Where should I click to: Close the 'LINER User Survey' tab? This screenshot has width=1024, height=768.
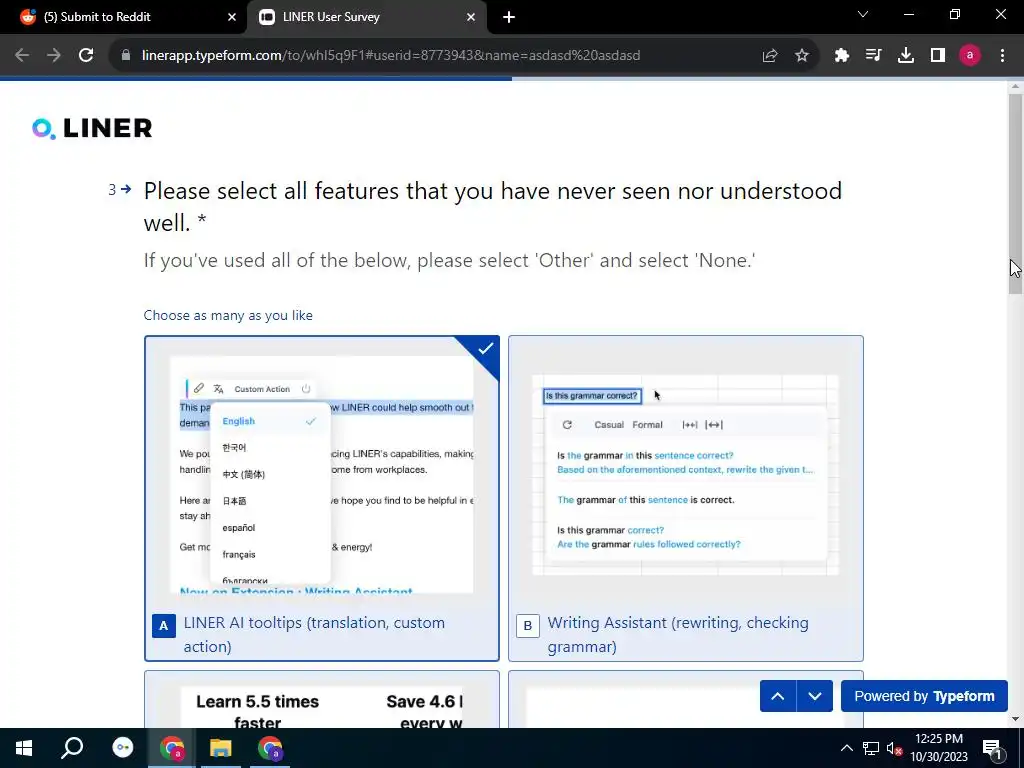(471, 17)
